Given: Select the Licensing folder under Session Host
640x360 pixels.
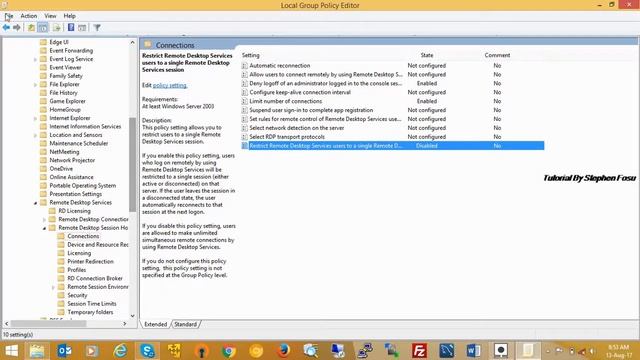Looking at the screenshot, I should tap(79, 253).
